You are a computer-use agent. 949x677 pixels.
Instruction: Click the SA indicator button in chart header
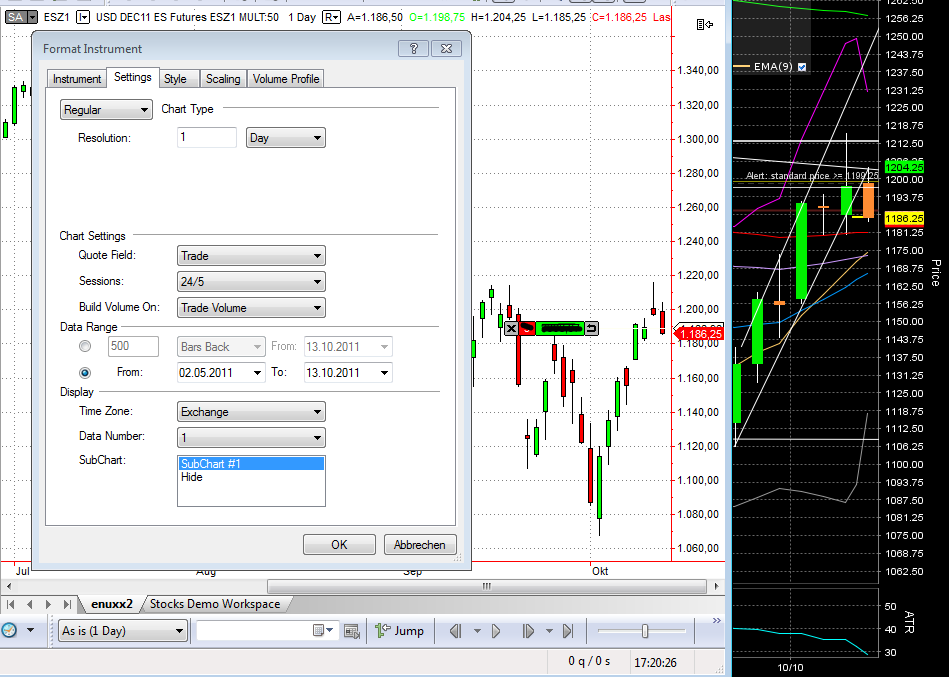[x=21, y=17]
